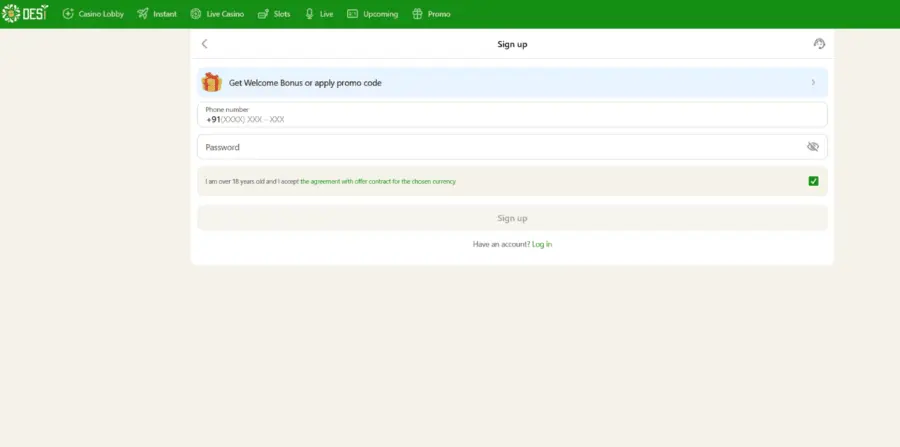The height and width of the screenshot is (447, 900).
Task: Go back with the left arrow
Action: coord(204,44)
